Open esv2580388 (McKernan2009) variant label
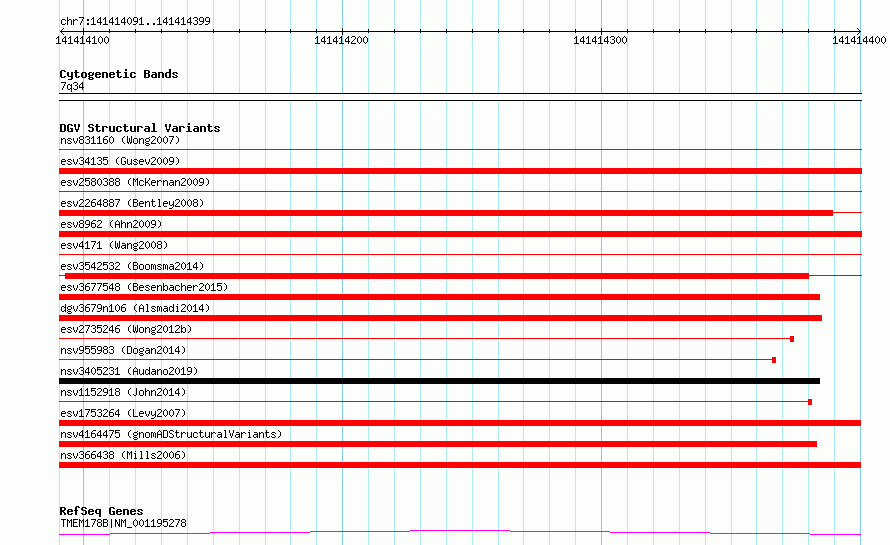Viewport: 890px width, 545px height. tap(135, 182)
